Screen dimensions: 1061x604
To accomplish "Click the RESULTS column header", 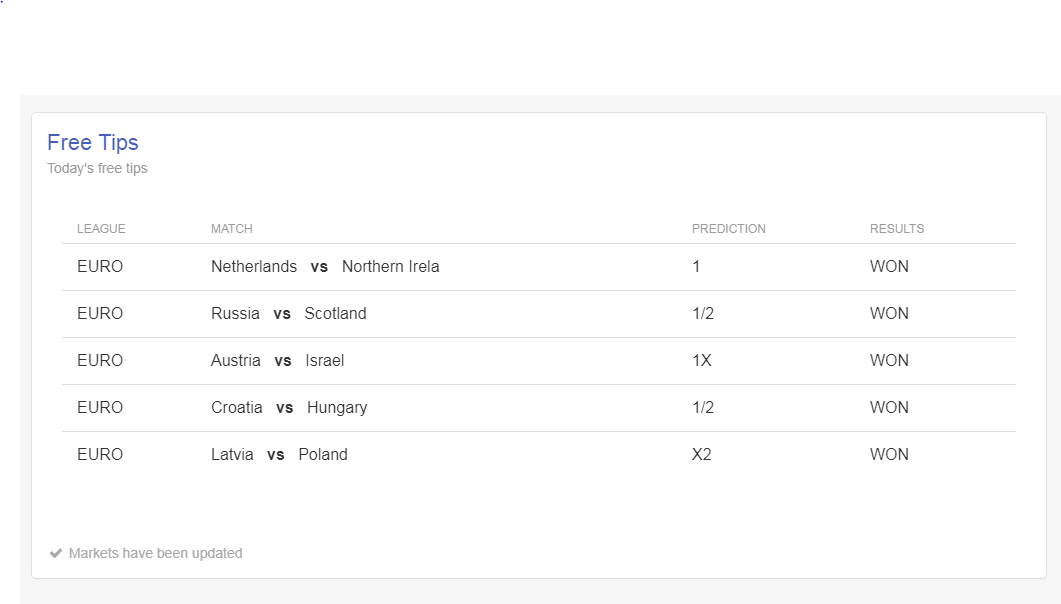I will coord(897,229).
